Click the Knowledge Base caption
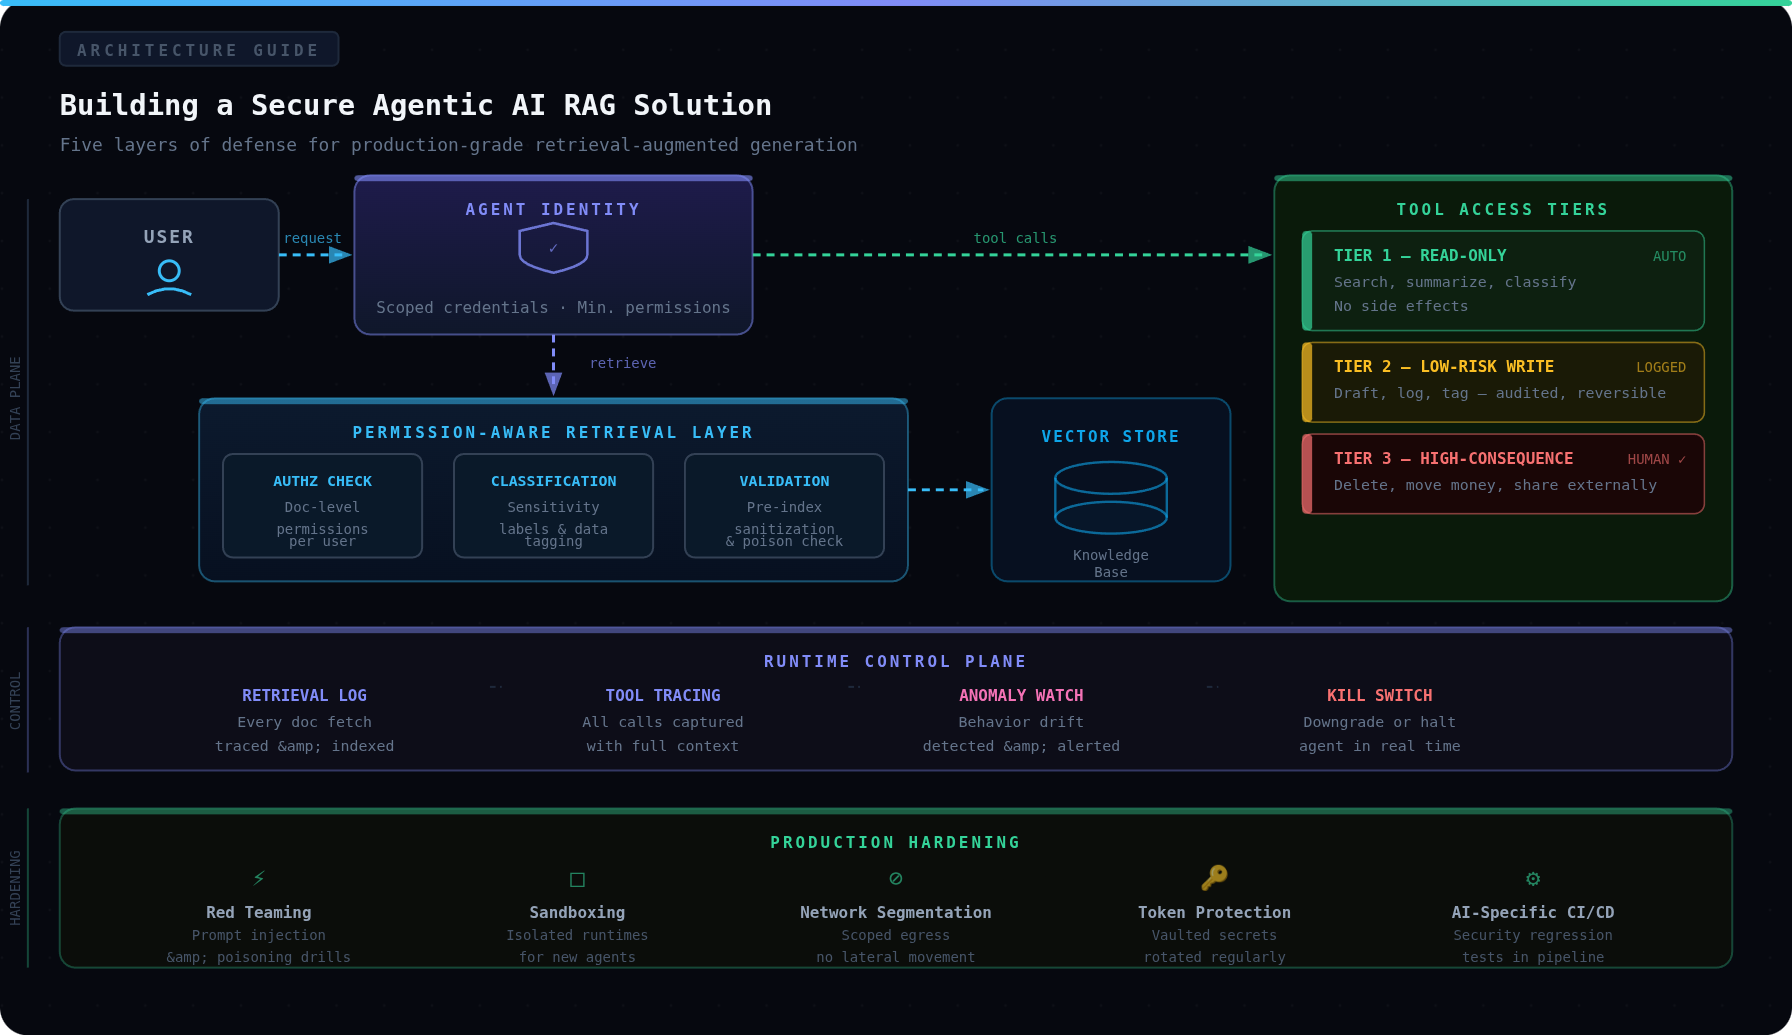Image resolution: width=1792 pixels, height=1035 pixels. pyautogui.click(x=1111, y=564)
